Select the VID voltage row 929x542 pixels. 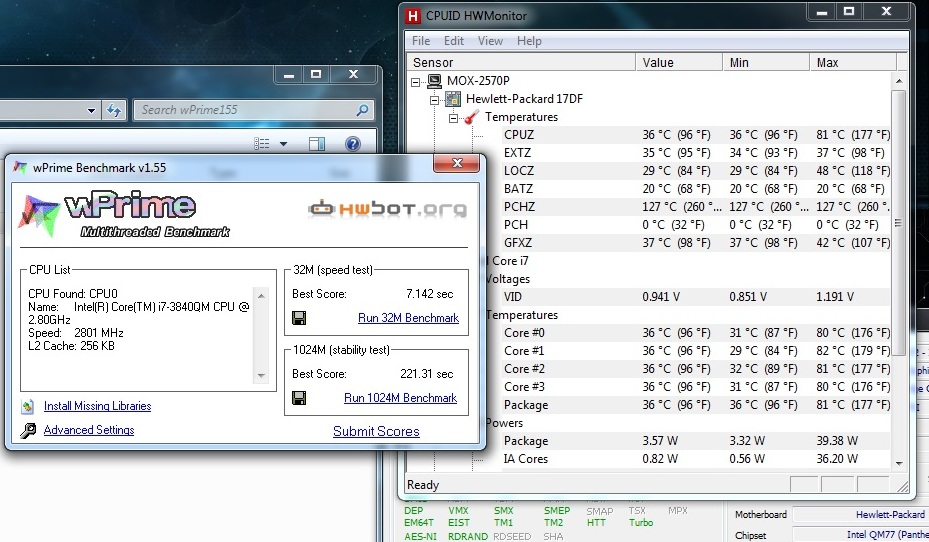(x=696, y=297)
